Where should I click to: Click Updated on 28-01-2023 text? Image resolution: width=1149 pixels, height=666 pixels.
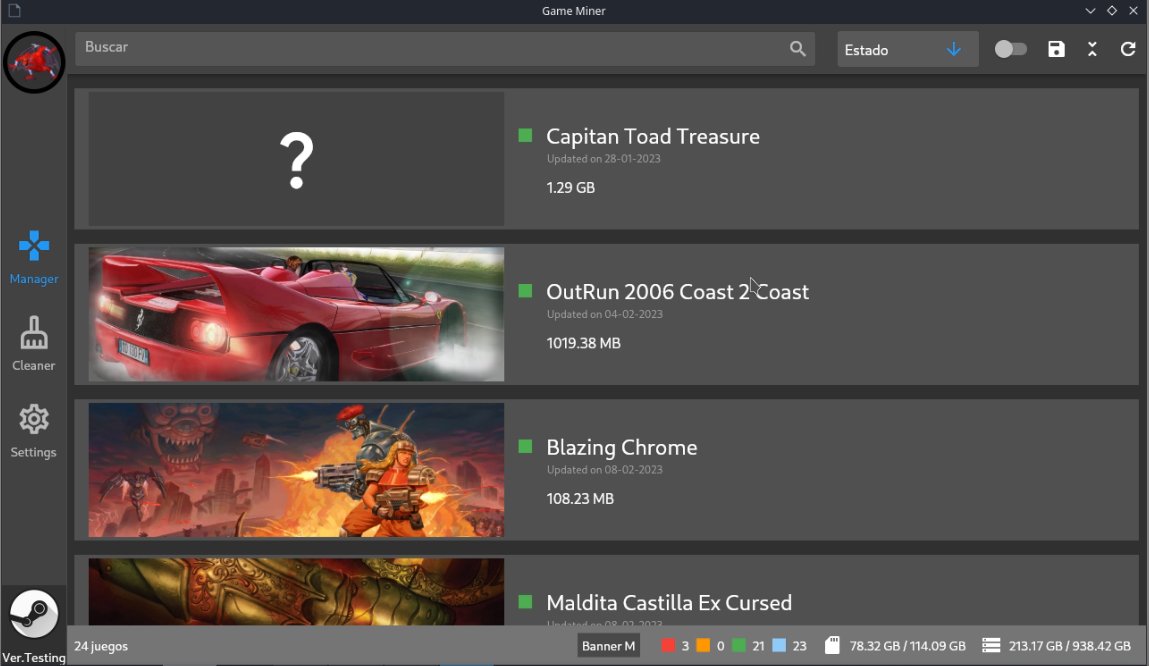point(604,159)
